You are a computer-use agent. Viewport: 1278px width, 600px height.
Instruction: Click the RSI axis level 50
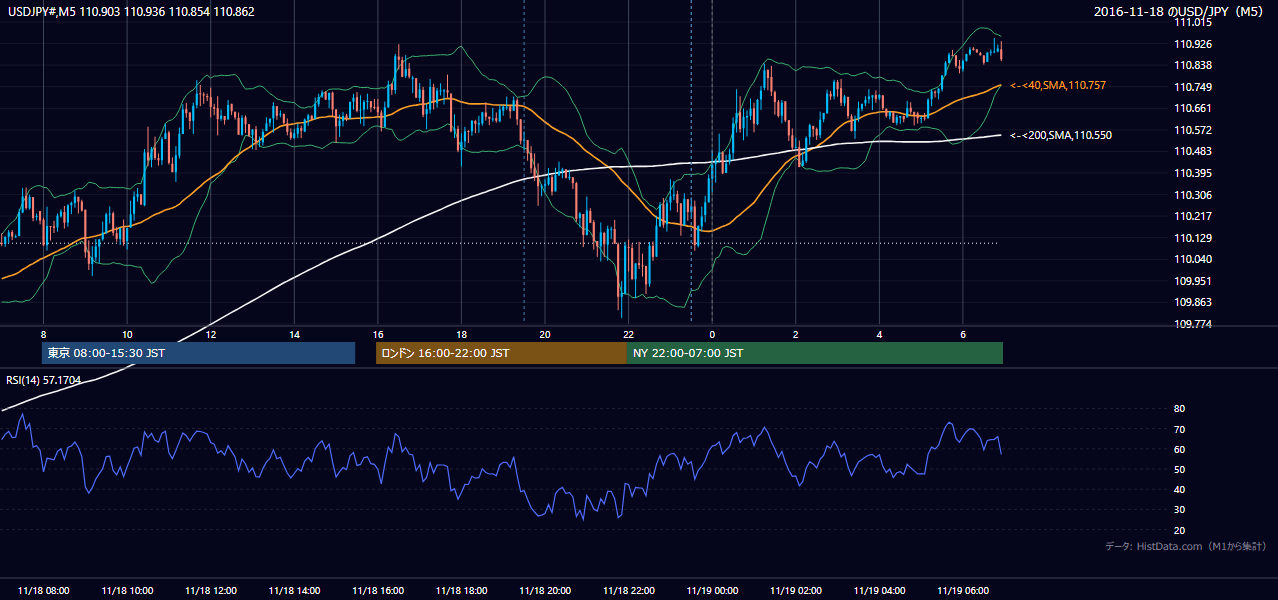coord(1179,469)
